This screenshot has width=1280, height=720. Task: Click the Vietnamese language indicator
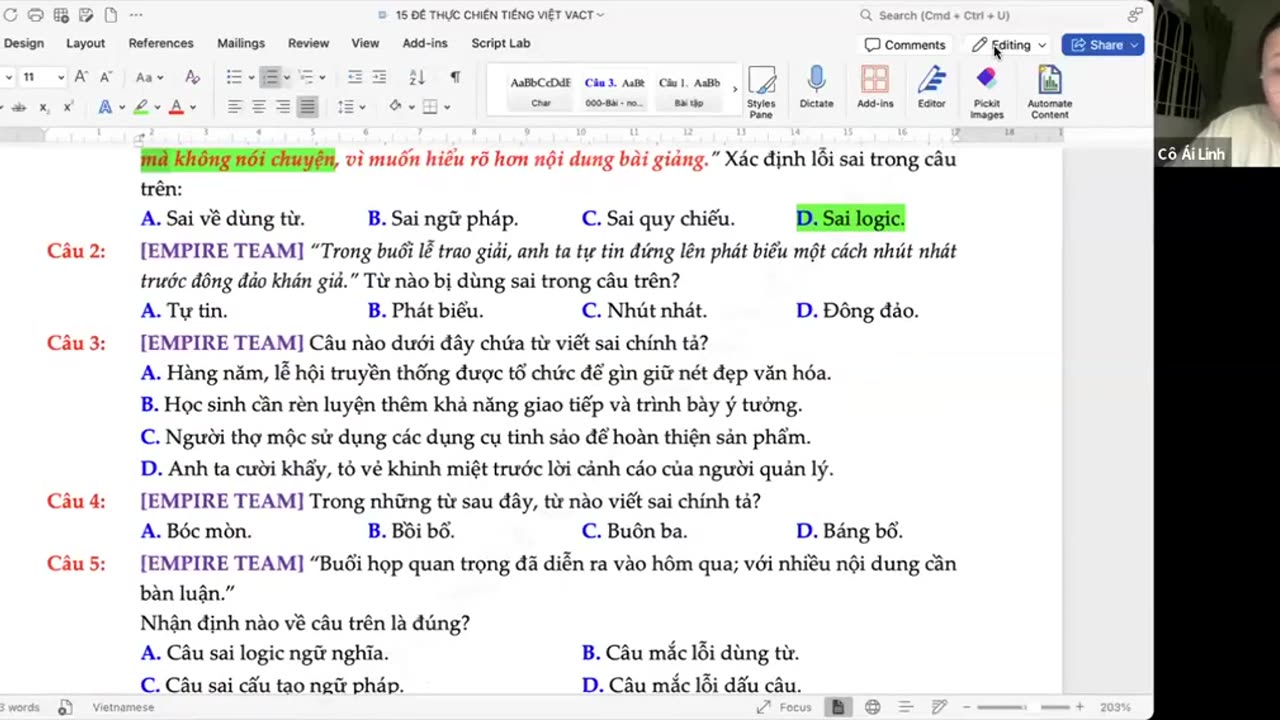(x=123, y=707)
